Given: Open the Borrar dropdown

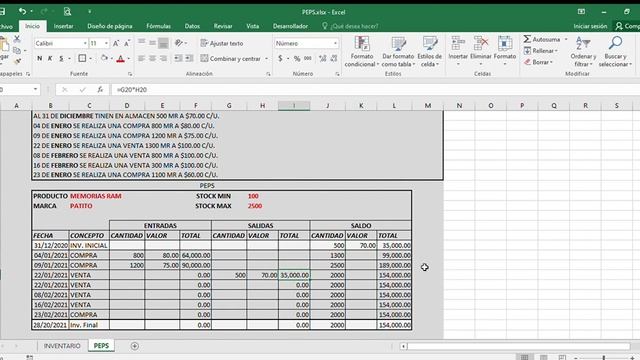Looking at the screenshot, I should (x=538, y=62).
